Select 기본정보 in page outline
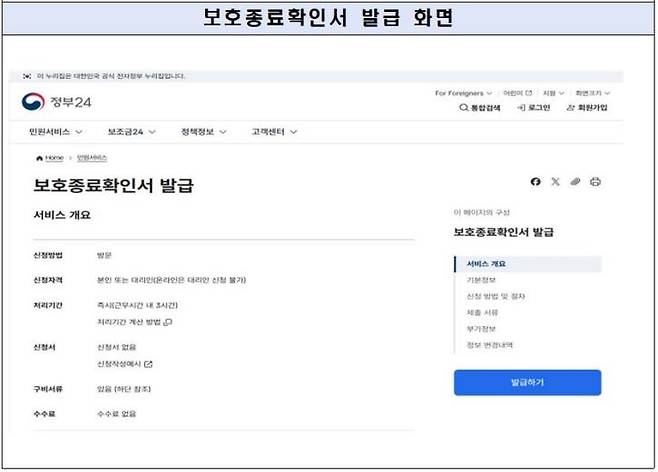Viewport: 658px width, 472px height. coord(481,280)
